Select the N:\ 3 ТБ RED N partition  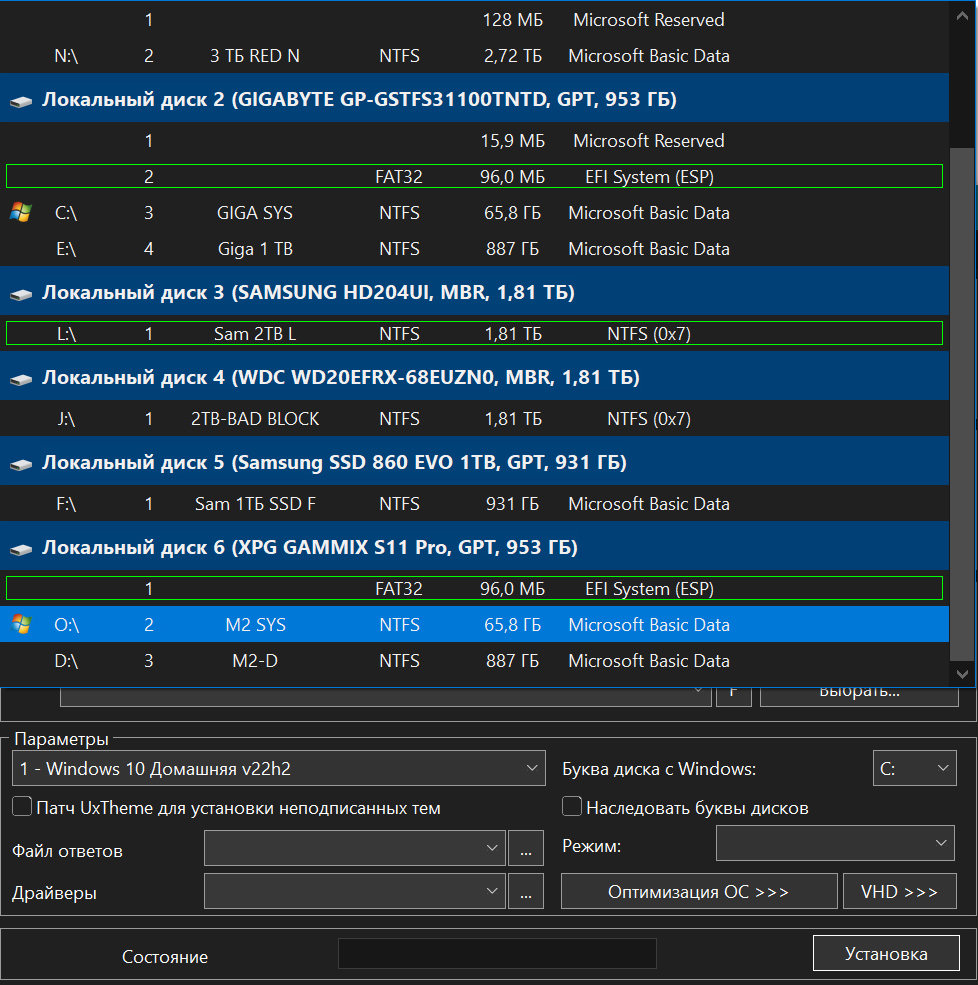click(474, 56)
